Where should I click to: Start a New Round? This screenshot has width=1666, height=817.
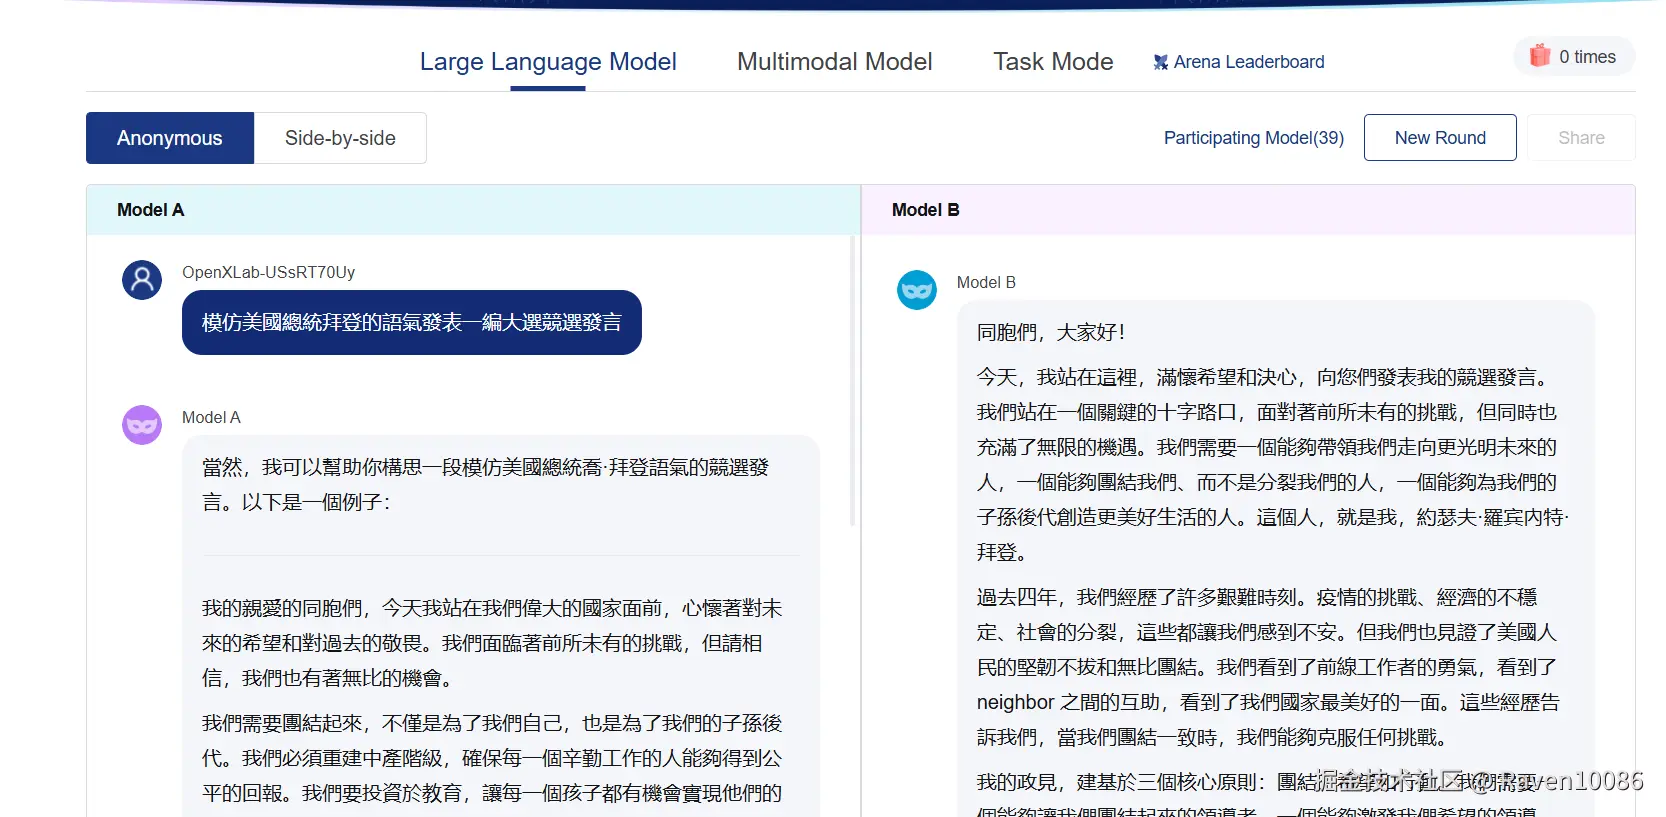click(1440, 138)
